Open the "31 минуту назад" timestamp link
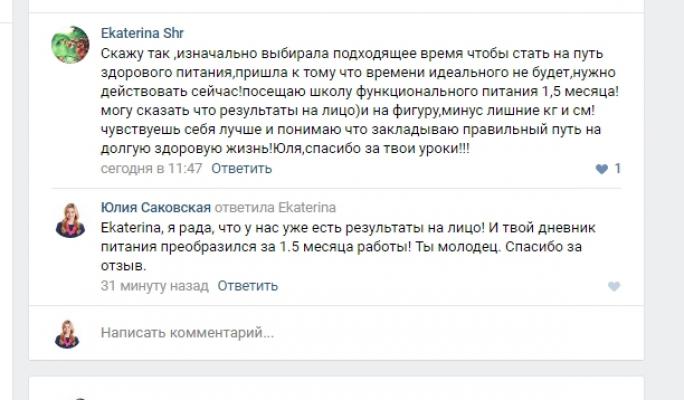 coord(153,286)
